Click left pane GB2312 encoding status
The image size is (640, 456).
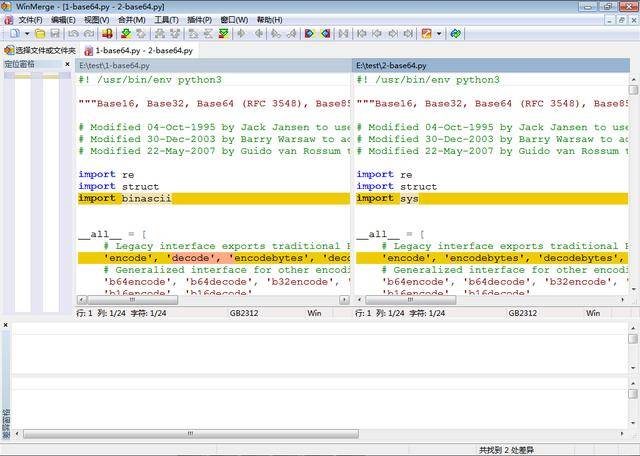[x=244, y=313]
